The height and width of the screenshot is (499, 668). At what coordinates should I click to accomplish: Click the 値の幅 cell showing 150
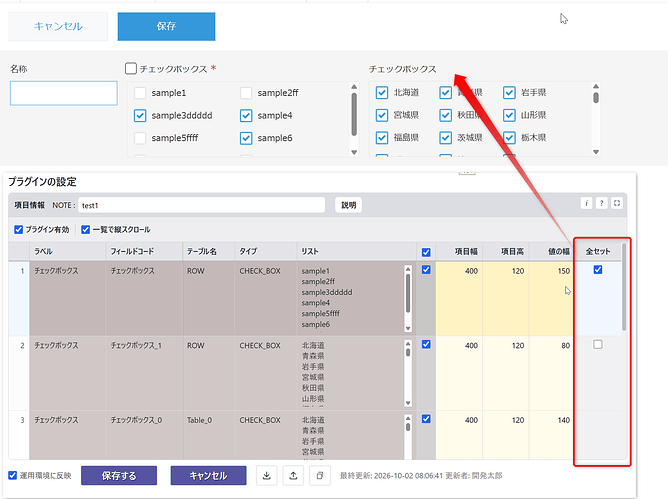pos(551,298)
